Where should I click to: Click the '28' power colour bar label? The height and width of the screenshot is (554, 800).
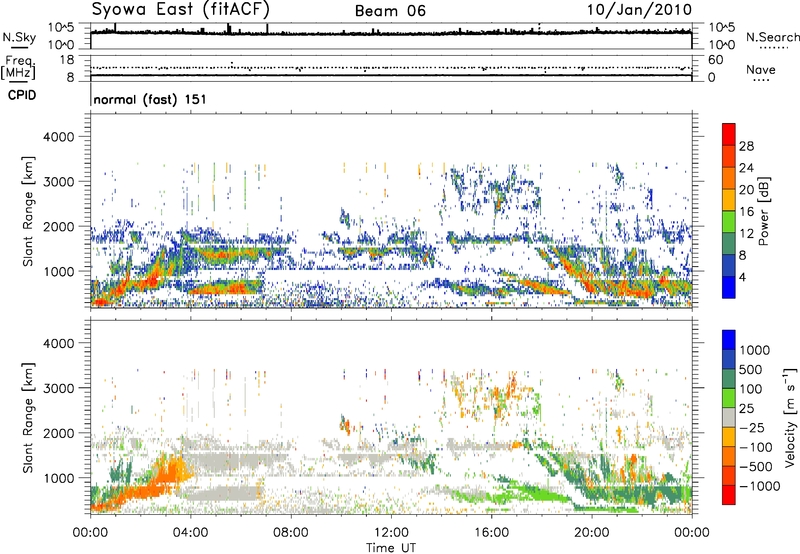point(746,146)
